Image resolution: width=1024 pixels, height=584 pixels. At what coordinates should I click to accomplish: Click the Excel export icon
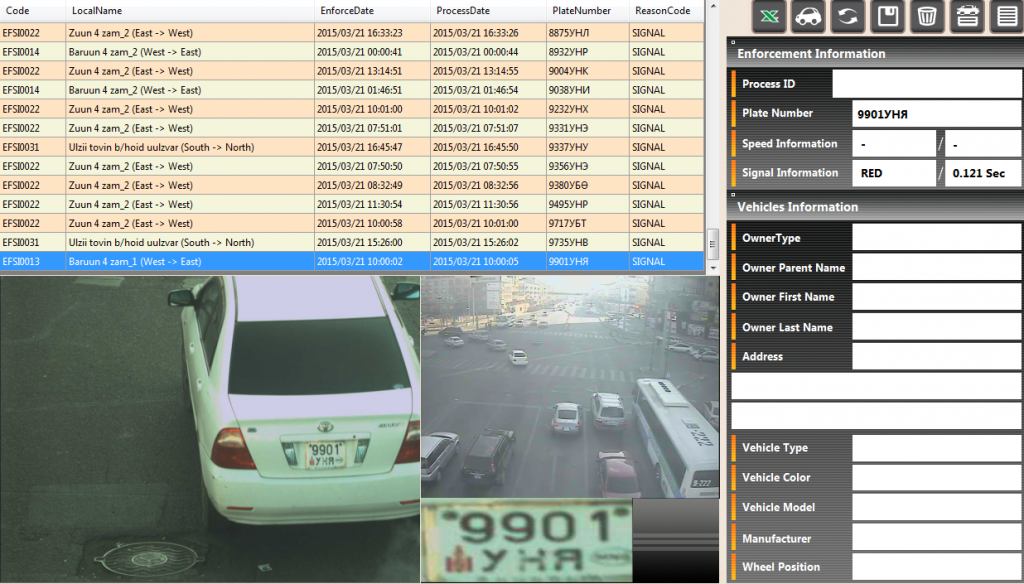(x=769, y=16)
